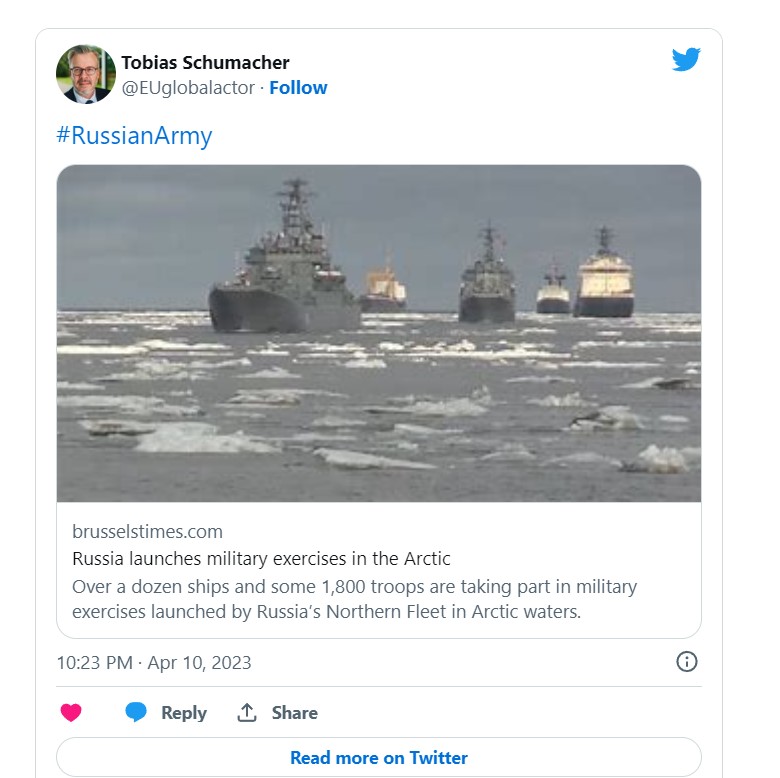The width and height of the screenshot is (780, 778).
Task: Click the @EUglobalactor handle
Action: tap(188, 88)
